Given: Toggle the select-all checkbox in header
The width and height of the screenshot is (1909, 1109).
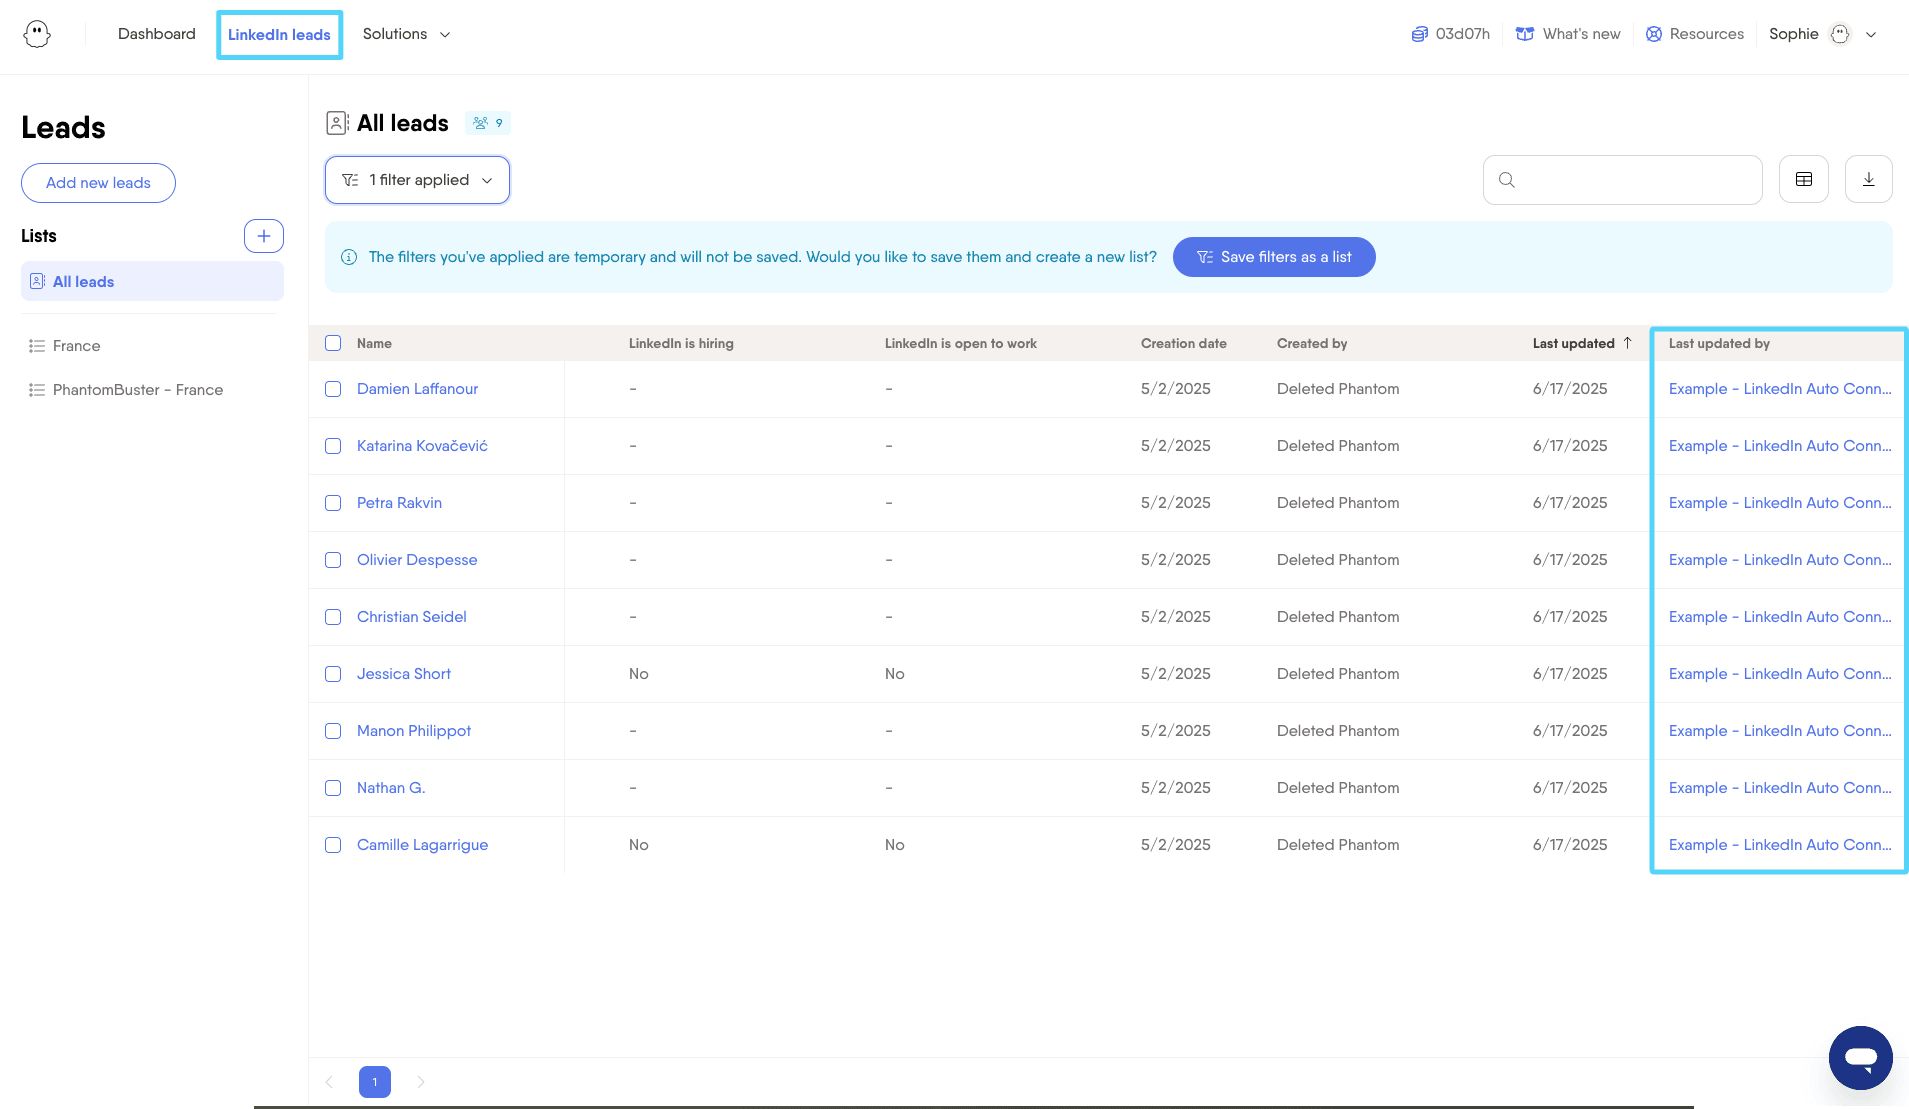Looking at the screenshot, I should (333, 343).
